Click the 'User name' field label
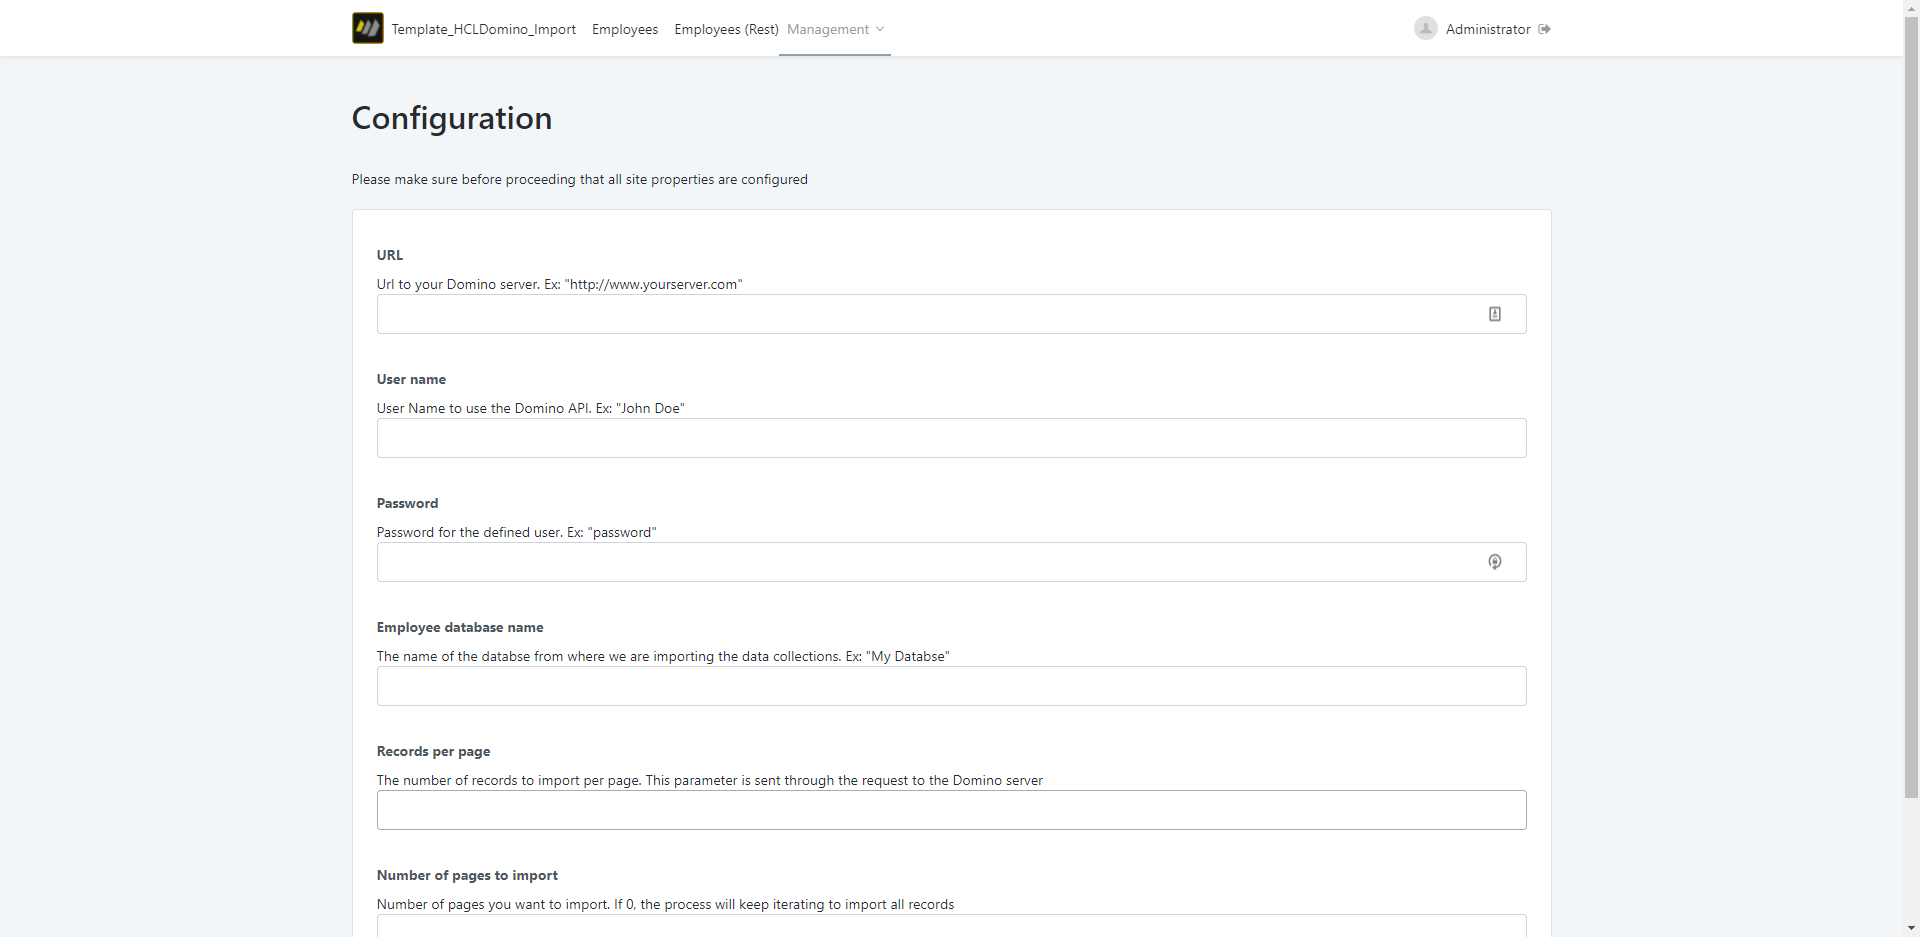 (411, 379)
